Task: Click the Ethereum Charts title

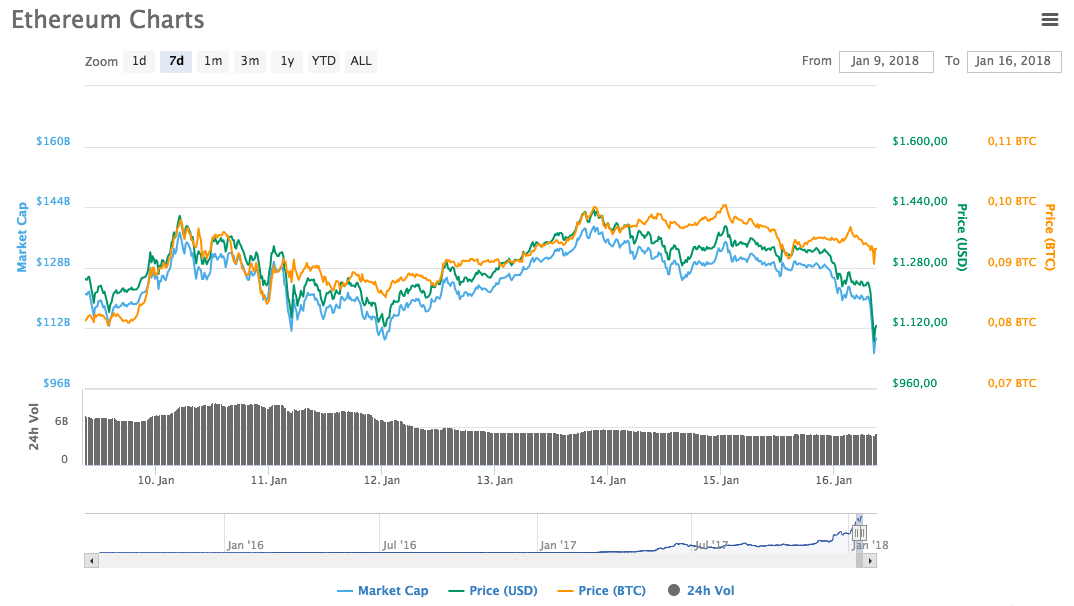Action: [x=108, y=20]
